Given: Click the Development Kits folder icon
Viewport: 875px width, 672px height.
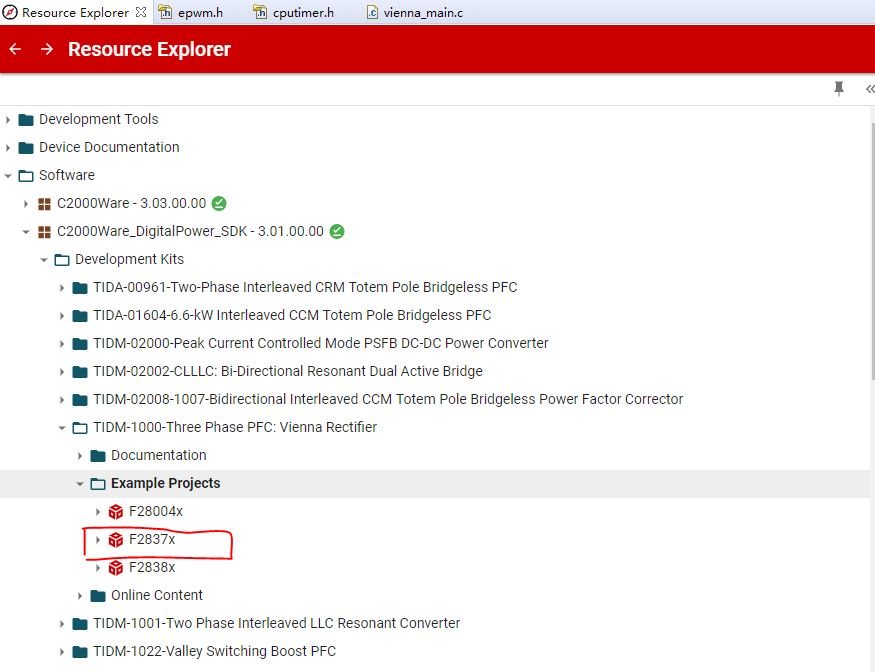Looking at the screenshot, I should [x=62, y=260].
